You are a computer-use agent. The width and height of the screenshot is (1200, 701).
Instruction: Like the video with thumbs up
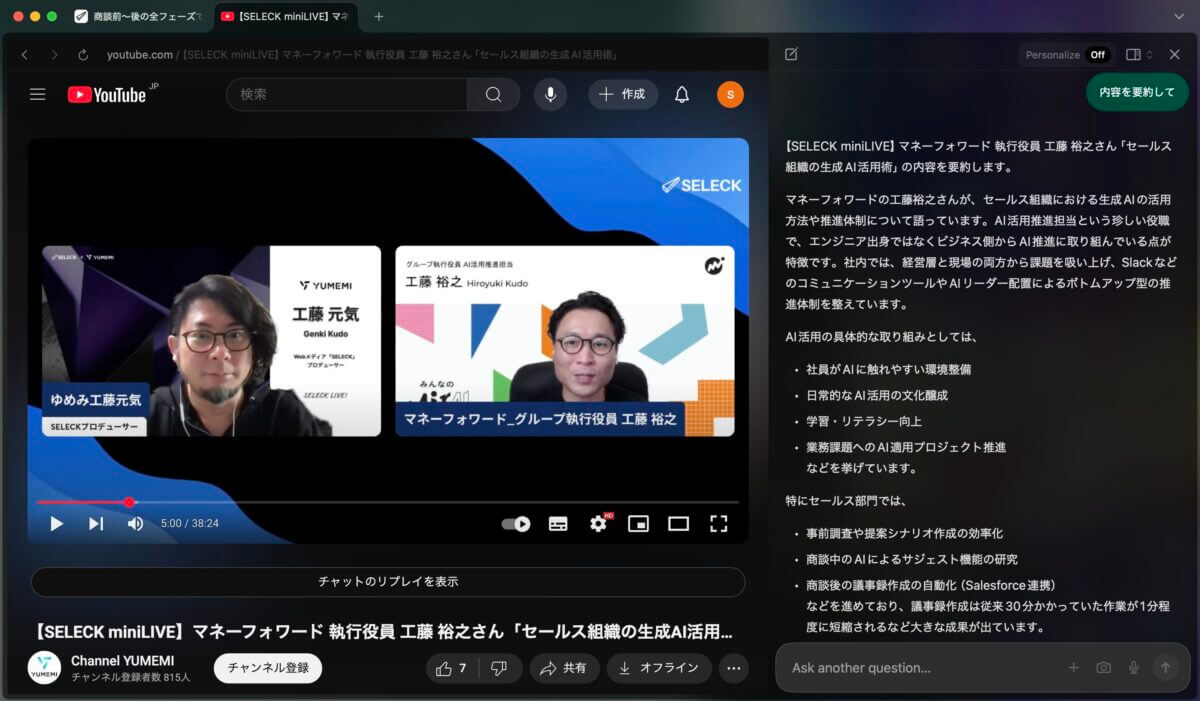point(452,668)
